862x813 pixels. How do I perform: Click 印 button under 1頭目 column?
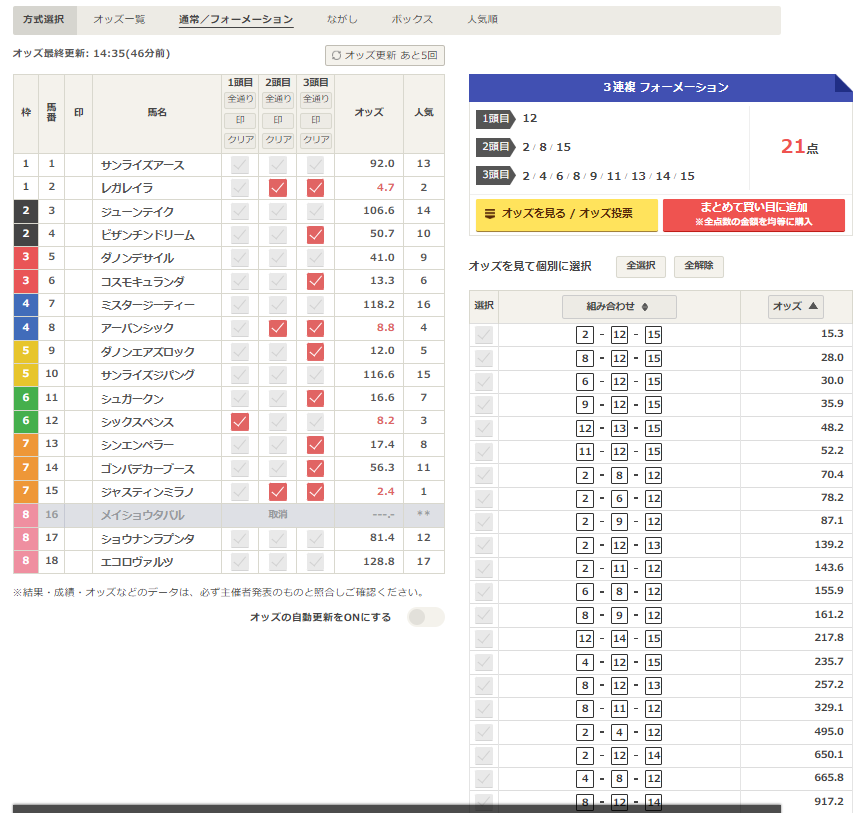[x=240, y=120]
